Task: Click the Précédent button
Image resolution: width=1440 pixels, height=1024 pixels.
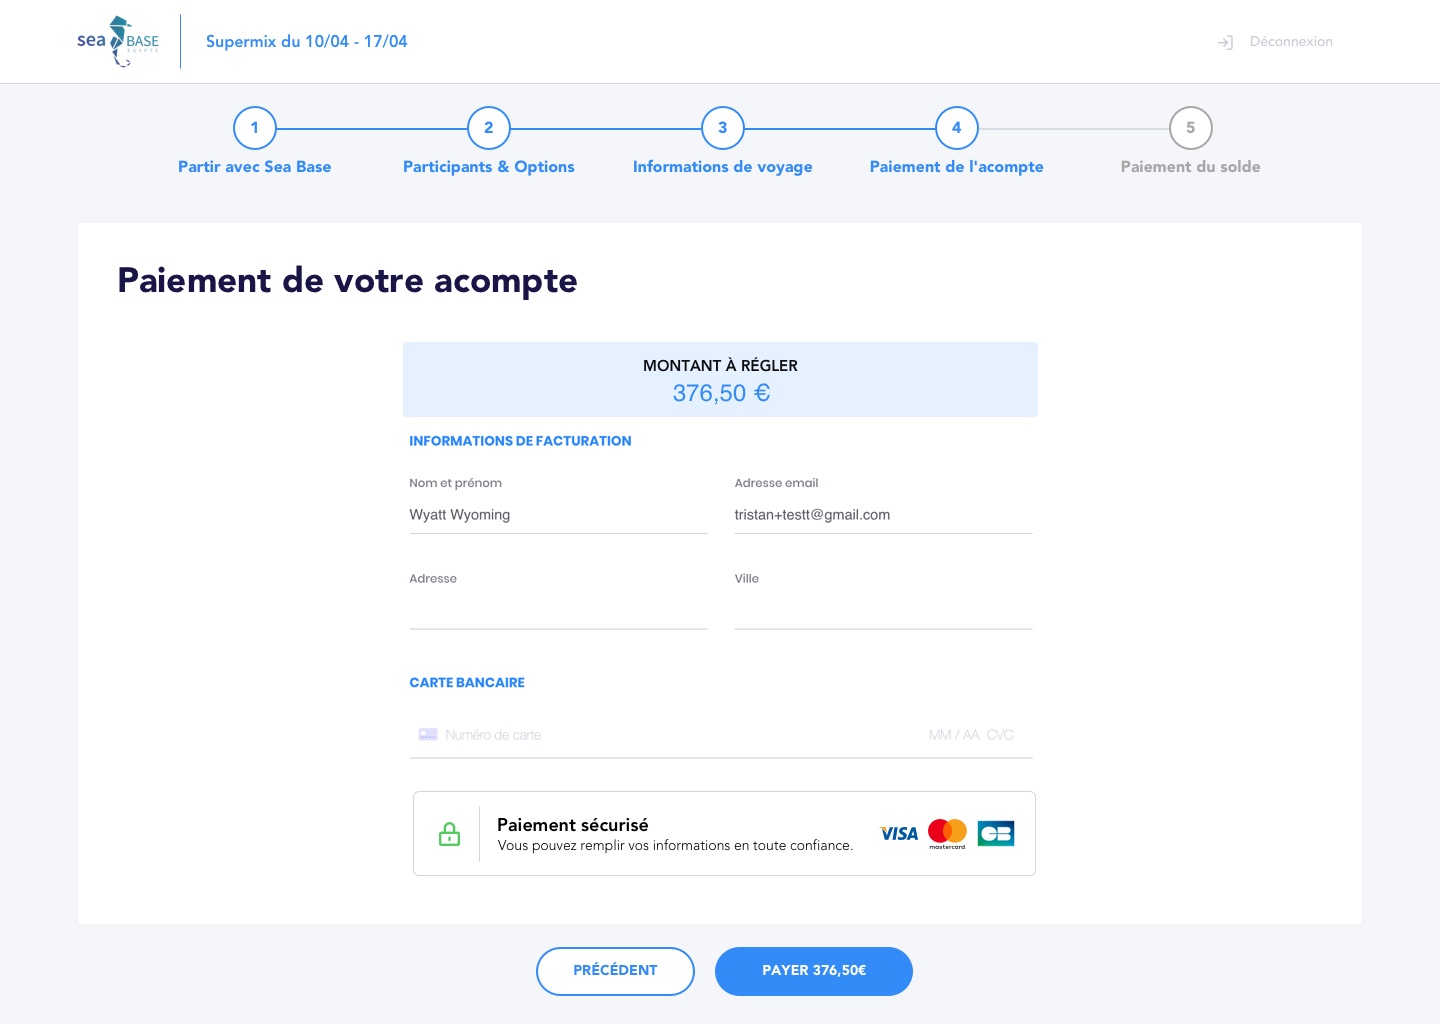Action: pos(615,971)
